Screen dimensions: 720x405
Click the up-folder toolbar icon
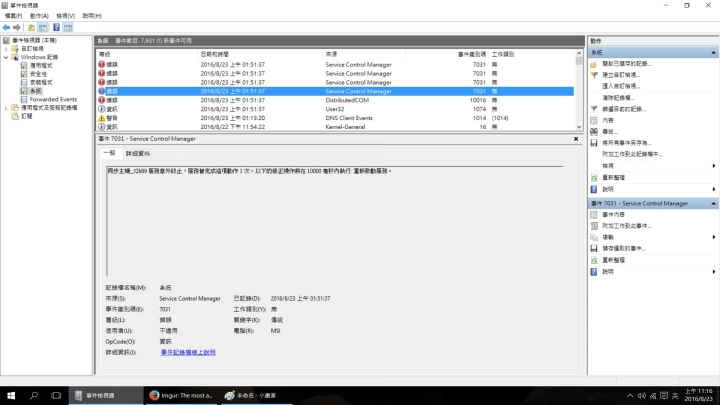click(x=31, y=28)
